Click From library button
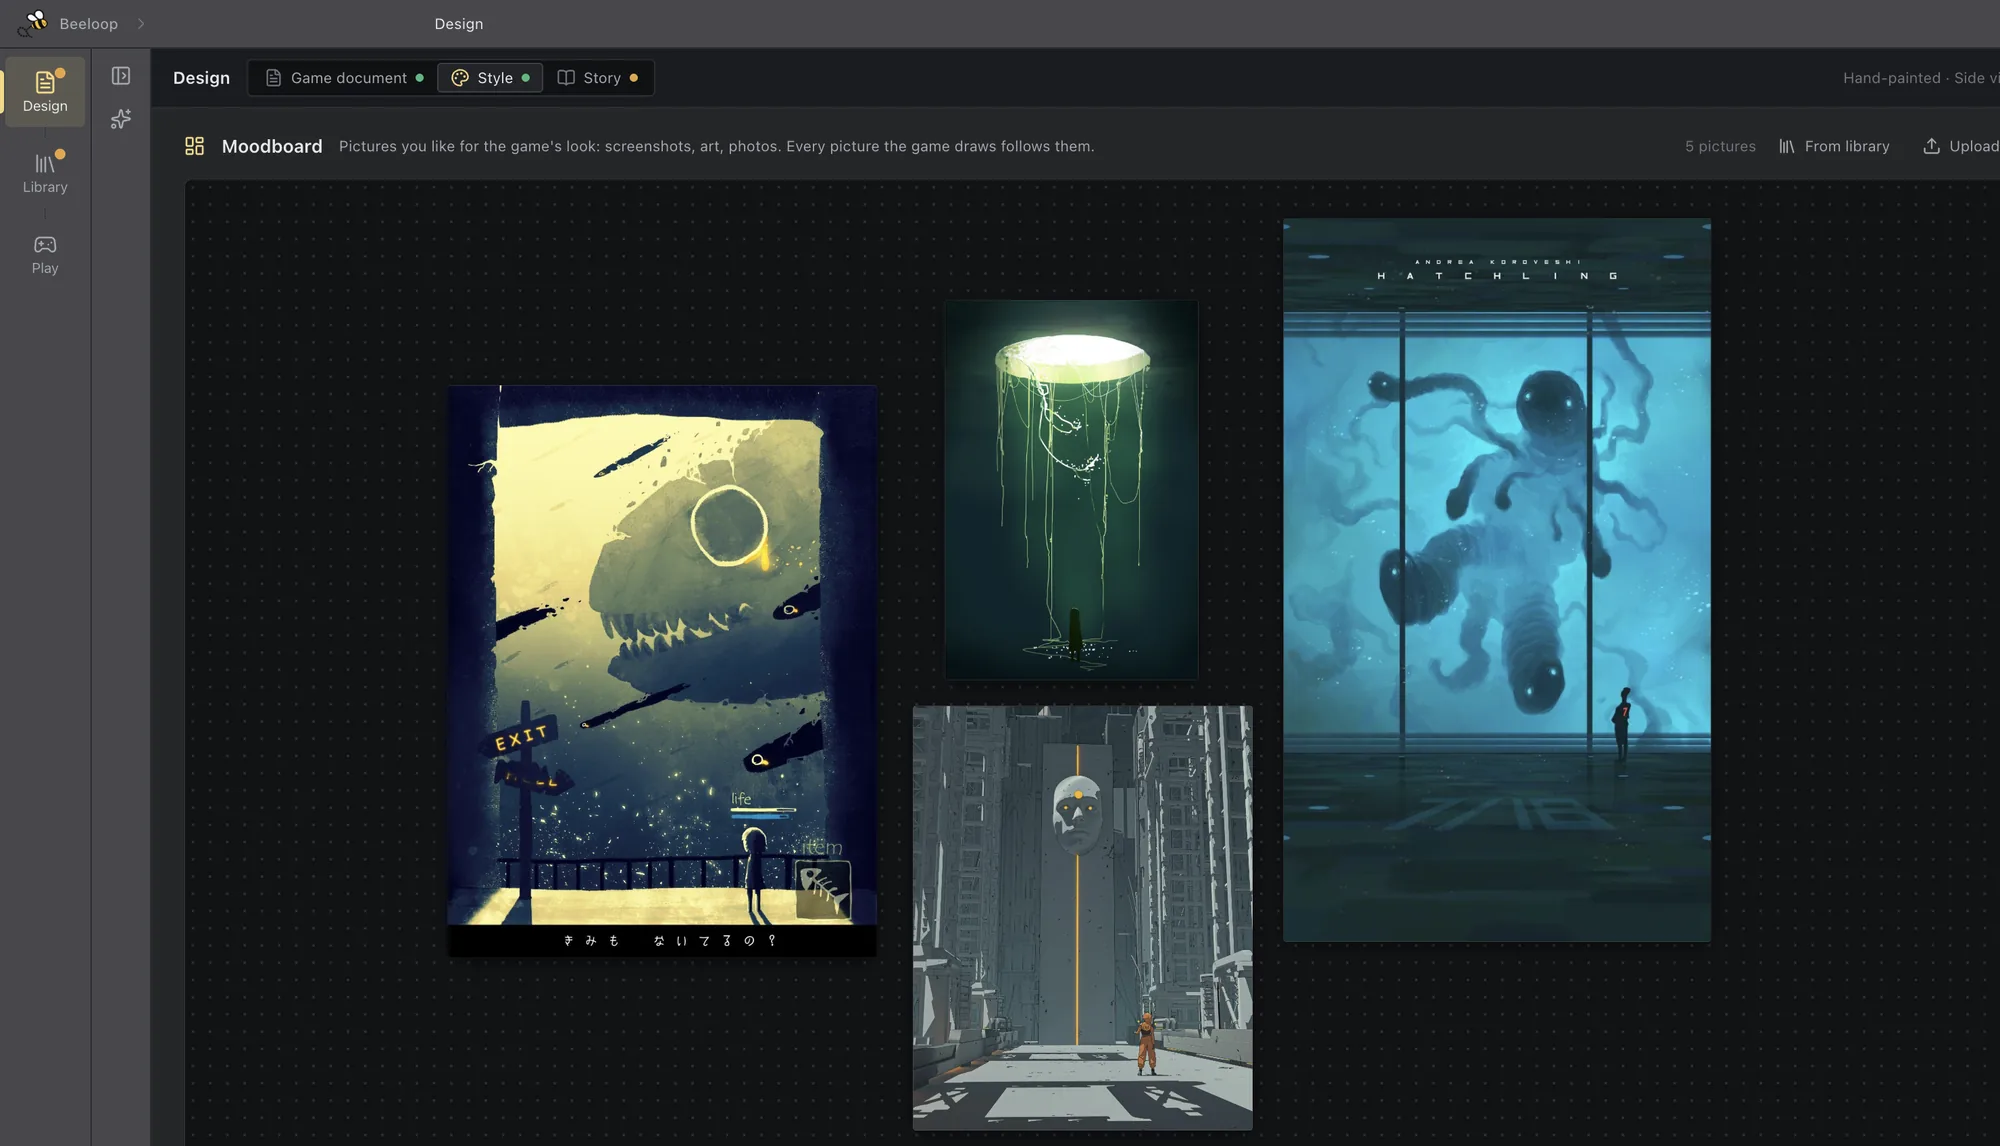 pos(1834,146)
